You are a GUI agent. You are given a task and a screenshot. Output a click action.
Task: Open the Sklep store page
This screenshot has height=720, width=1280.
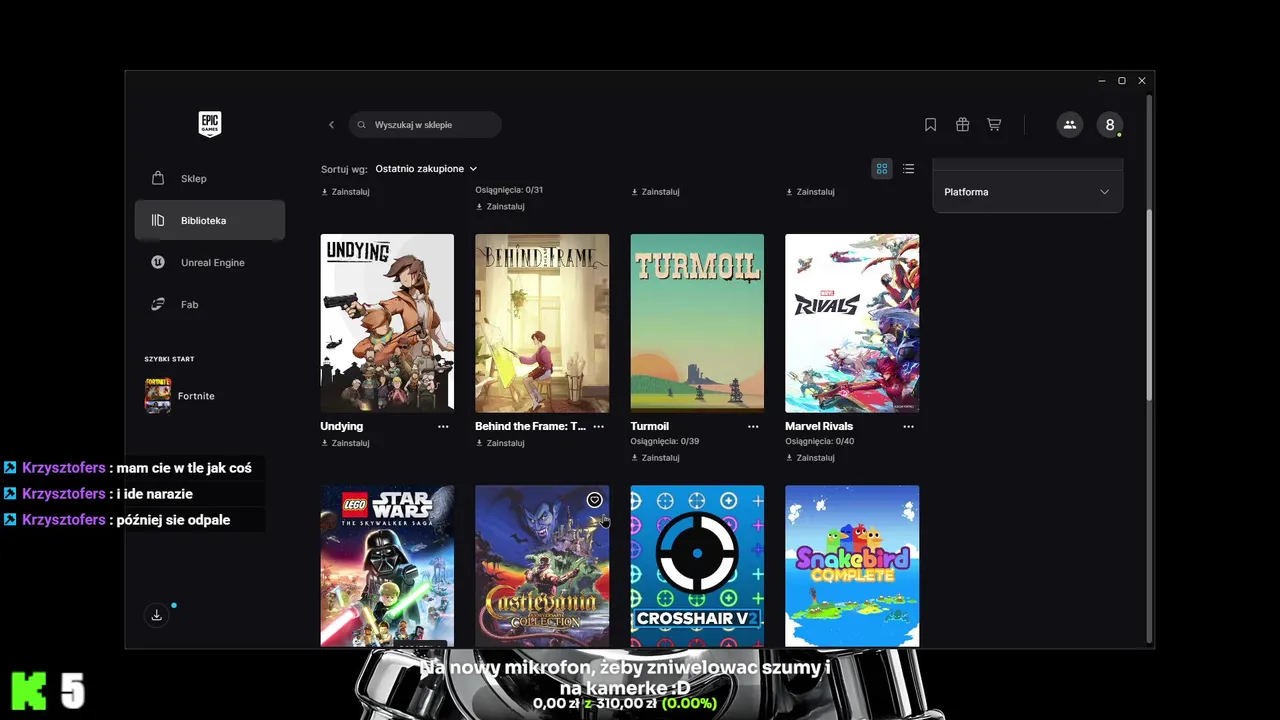pyautogui.click(x=210, y=178)
